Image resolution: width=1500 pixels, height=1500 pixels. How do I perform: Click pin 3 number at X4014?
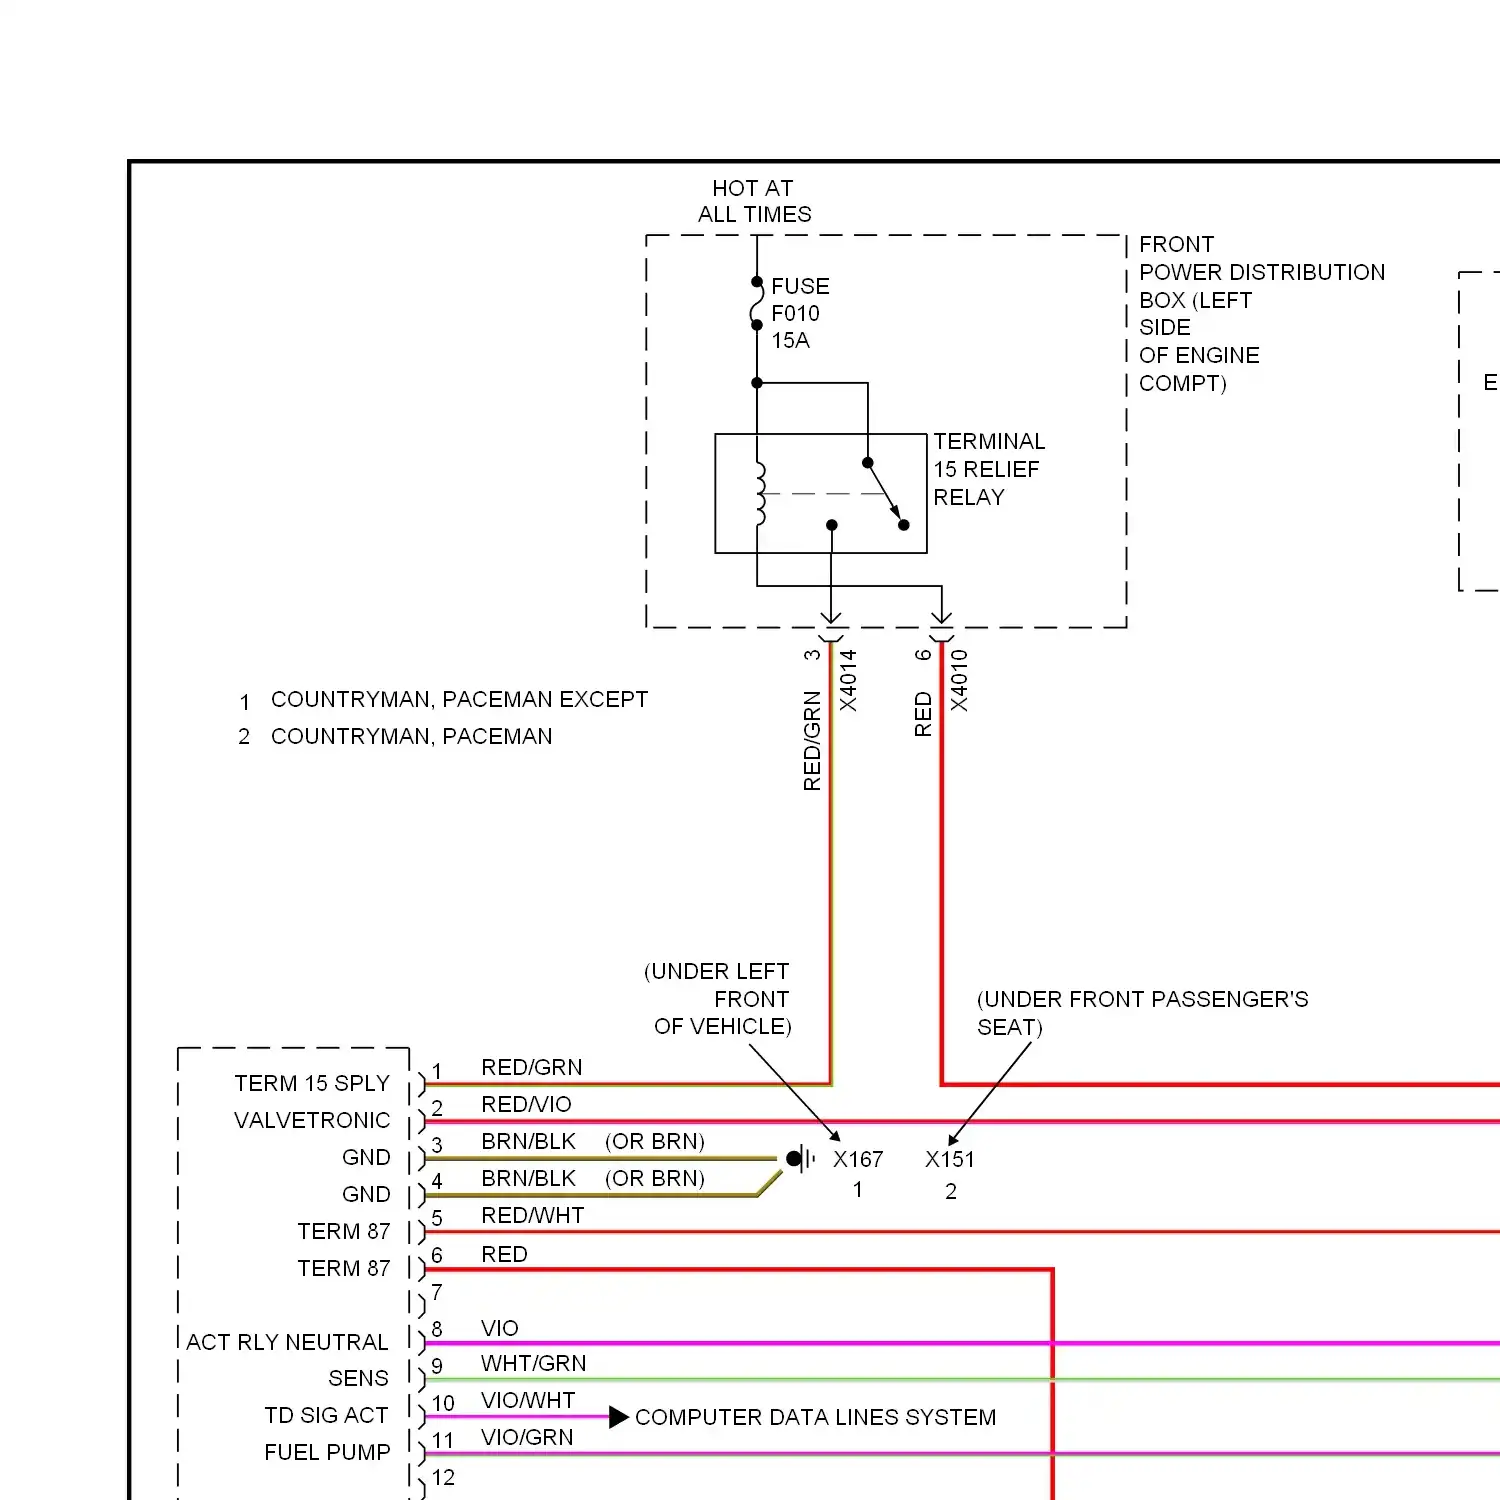point(812,655)
